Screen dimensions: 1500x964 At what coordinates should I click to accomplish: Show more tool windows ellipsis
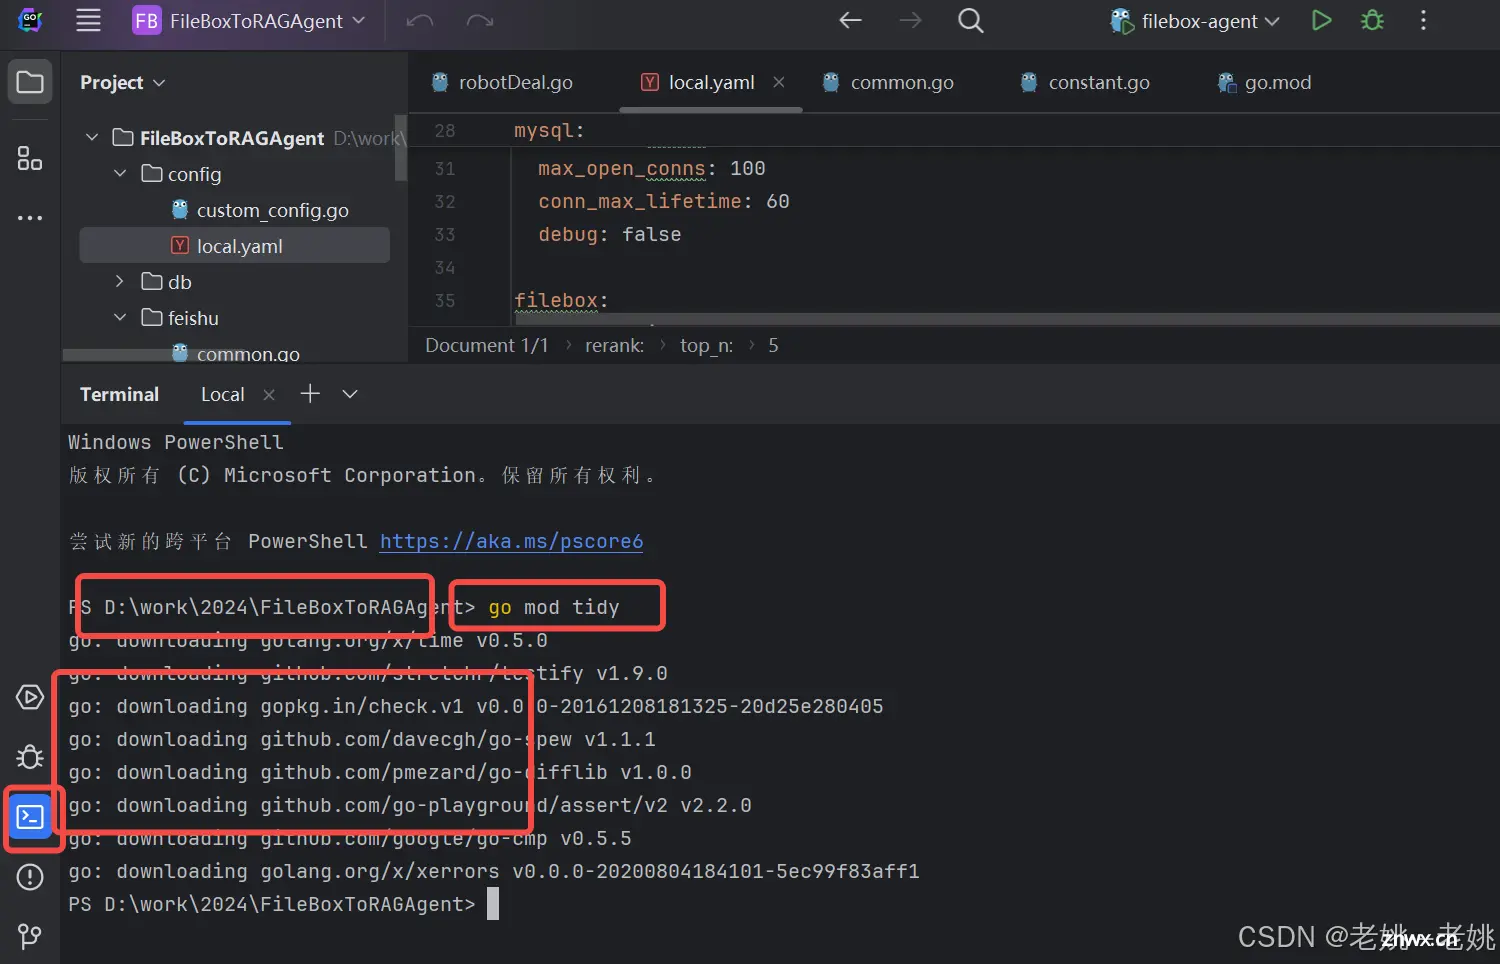click(30, 217)
